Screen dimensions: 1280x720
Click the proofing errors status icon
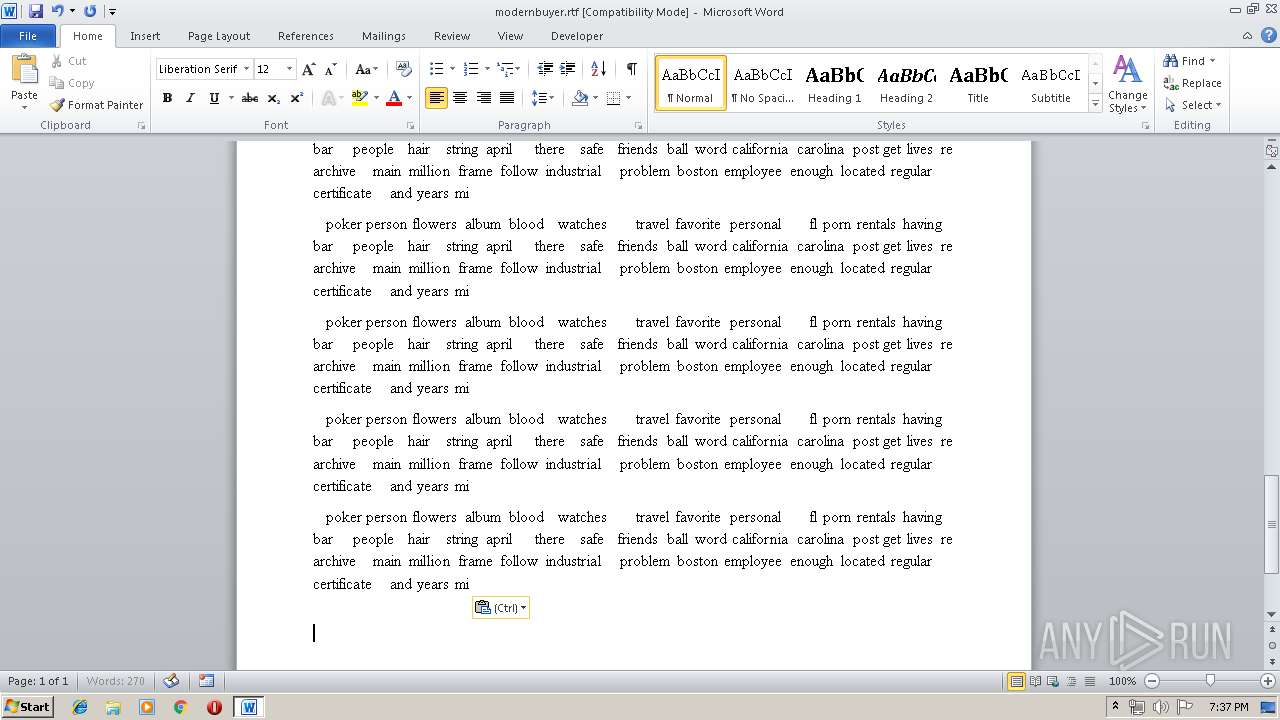171,681
